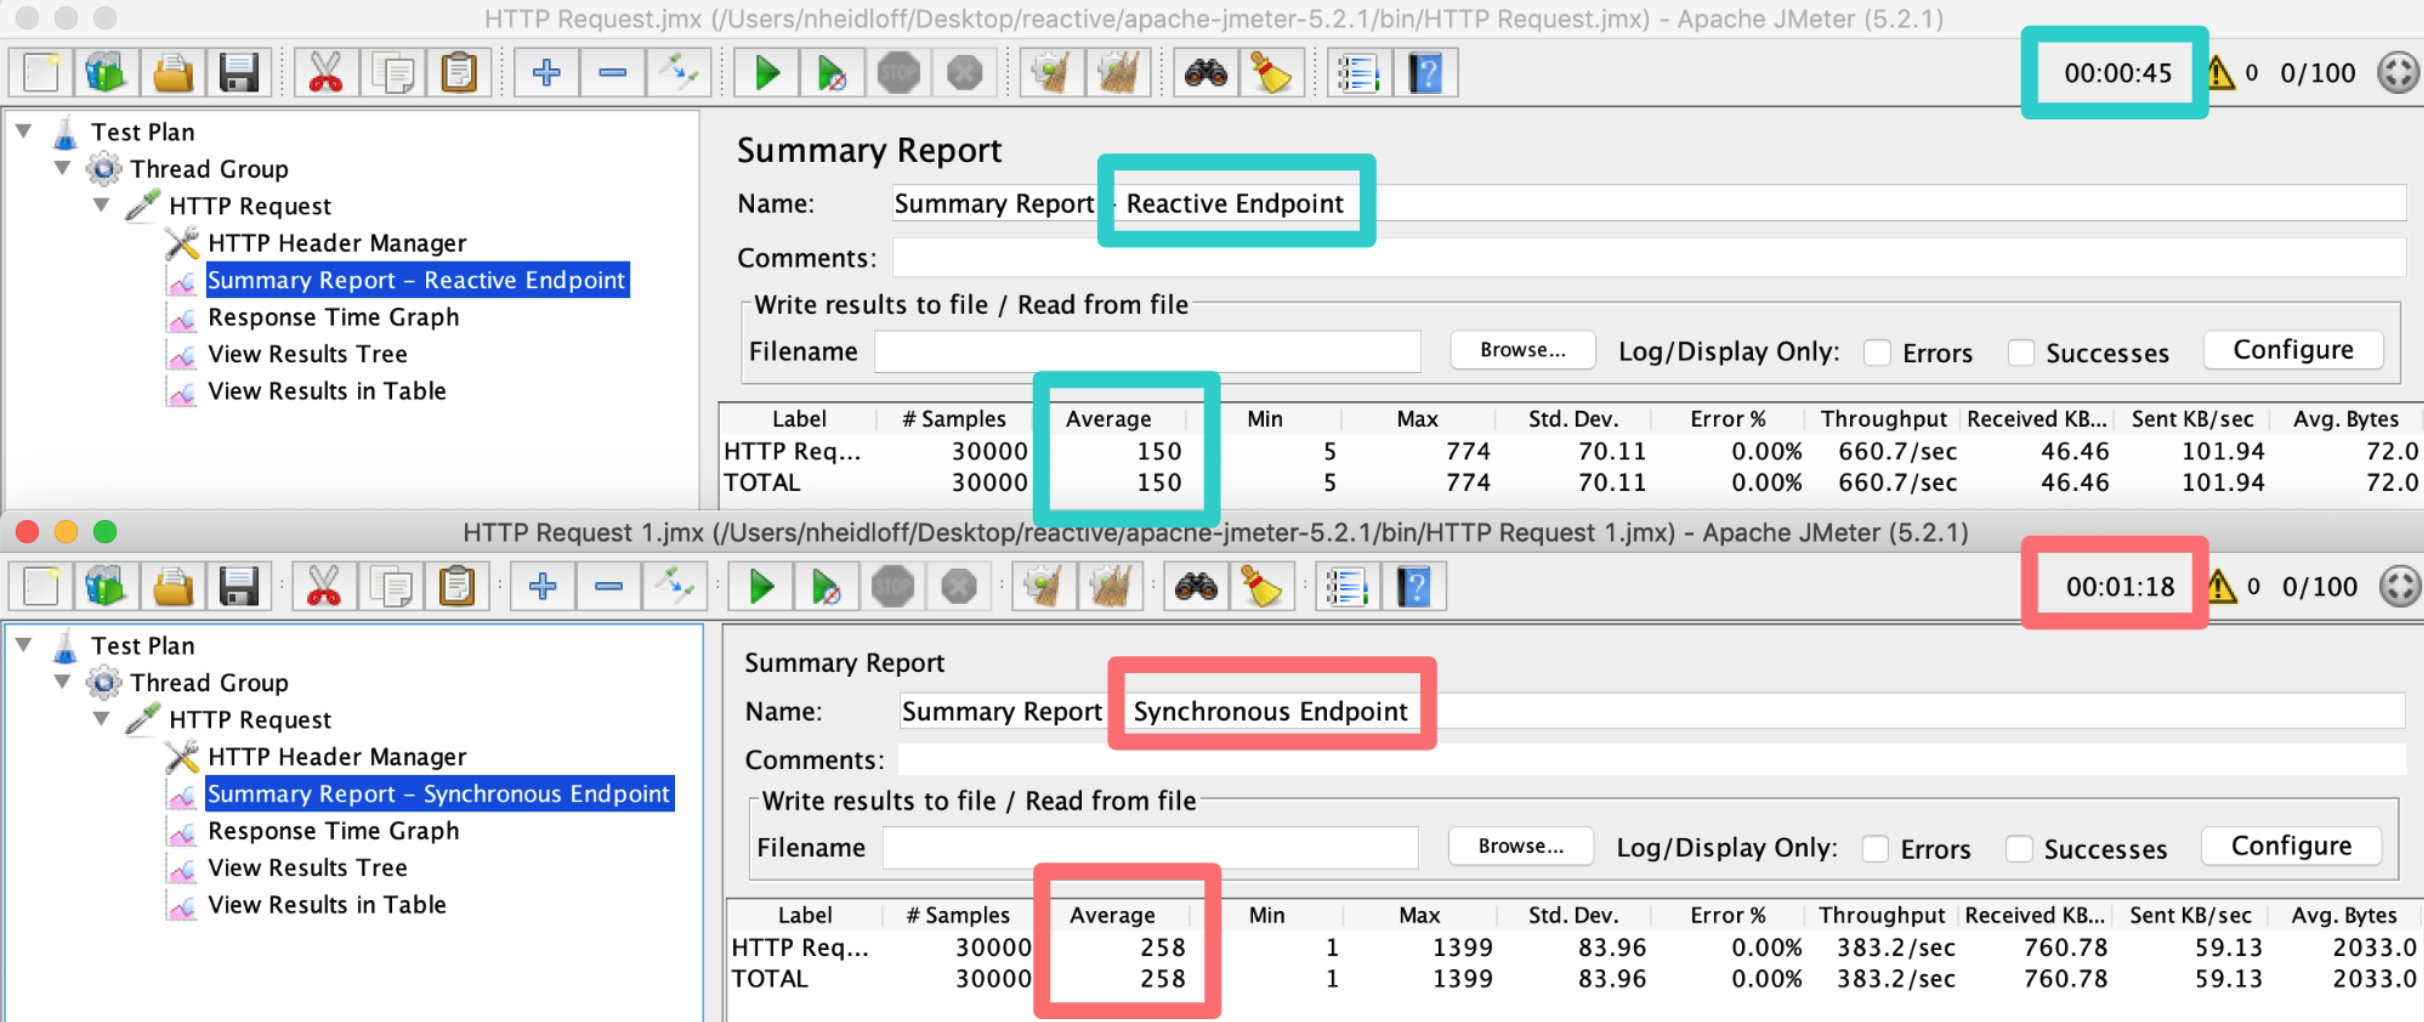
Task: Click the minus Collapse All icon in Reactive Endpoint window
Action: [612, 73]
